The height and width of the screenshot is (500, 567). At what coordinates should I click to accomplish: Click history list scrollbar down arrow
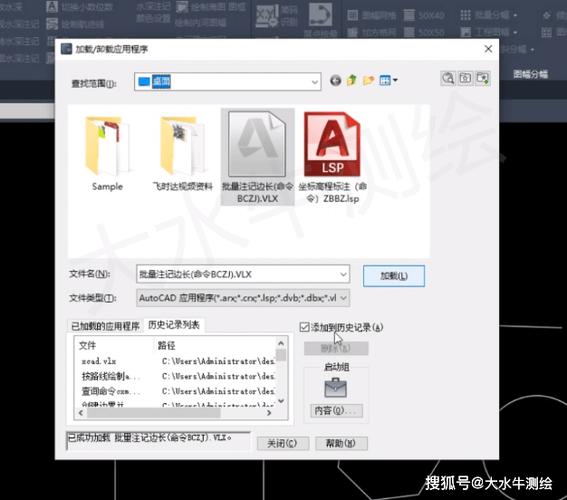point(281,401)
